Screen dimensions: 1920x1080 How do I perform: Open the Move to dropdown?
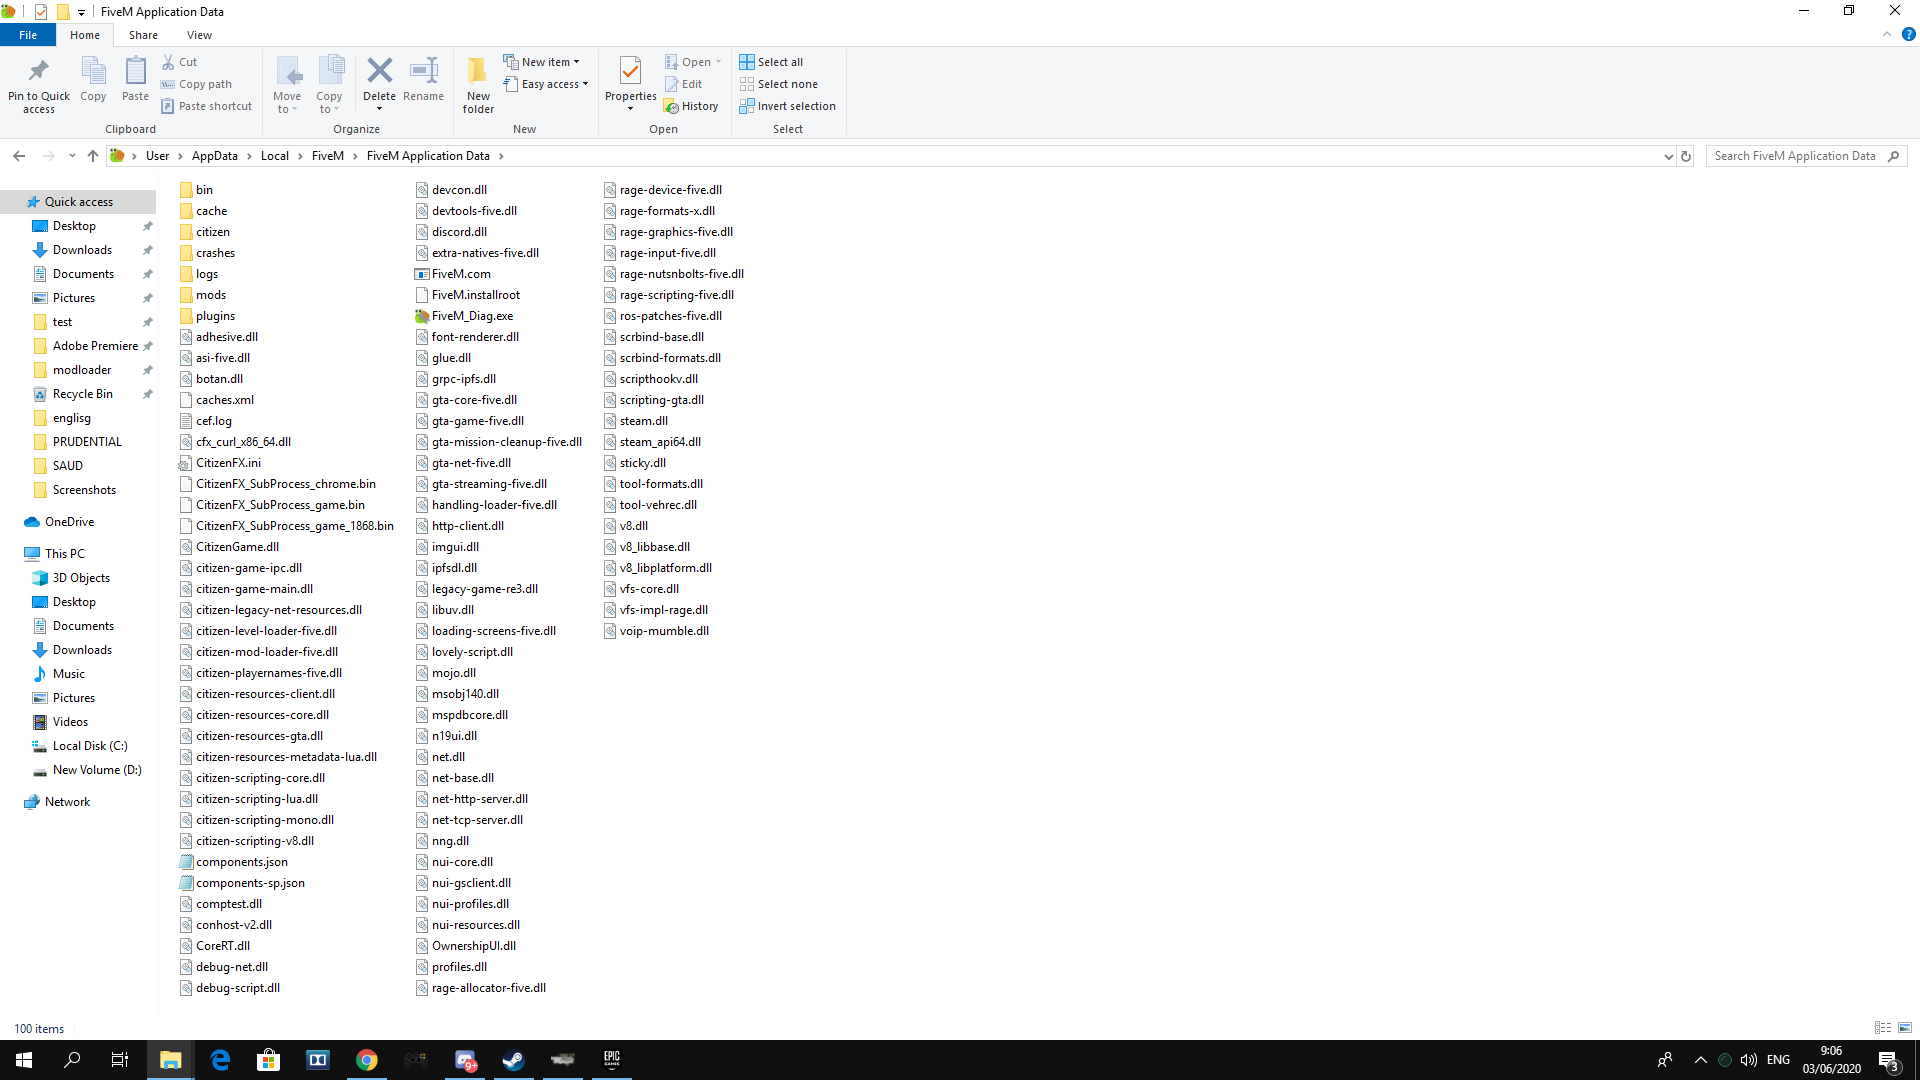(287, 83)
